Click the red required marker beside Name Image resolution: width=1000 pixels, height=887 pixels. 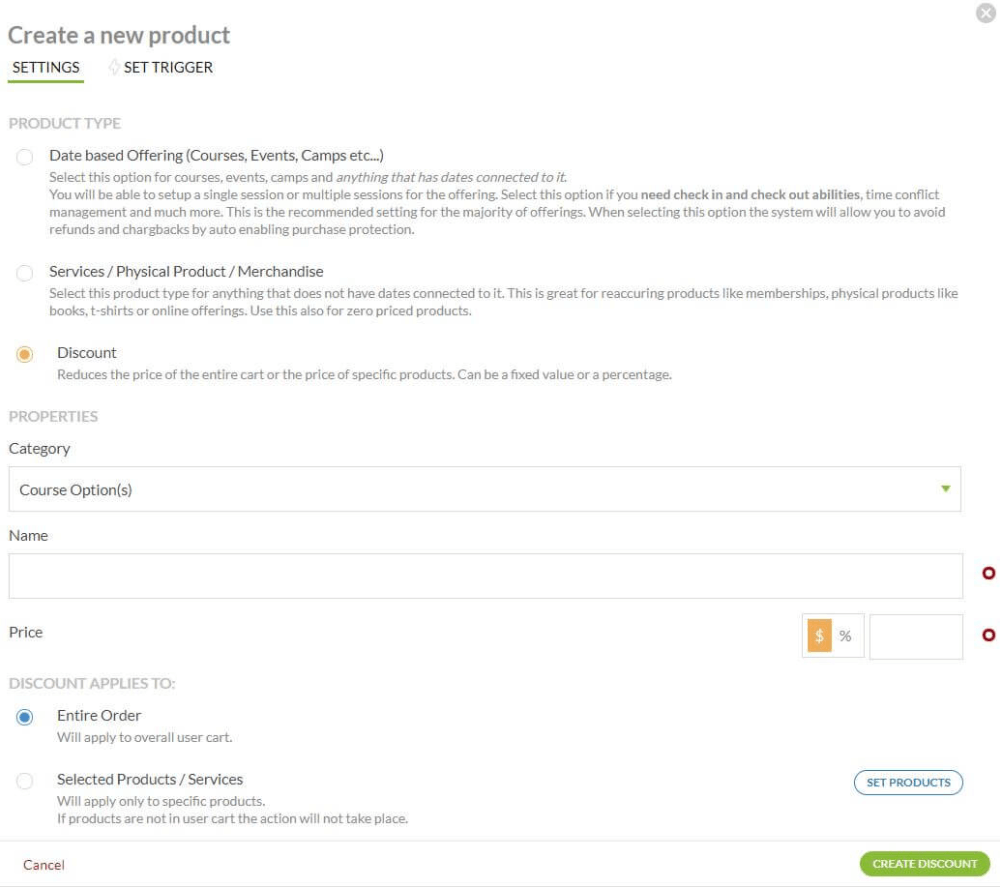[989, 574]
